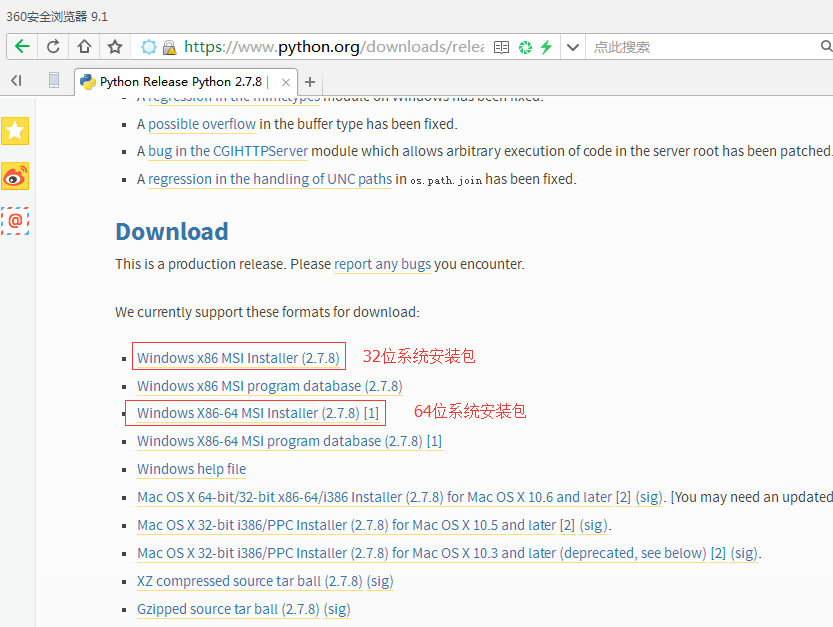
Task: Open the browser home page icon
Action: pos(84,47)
